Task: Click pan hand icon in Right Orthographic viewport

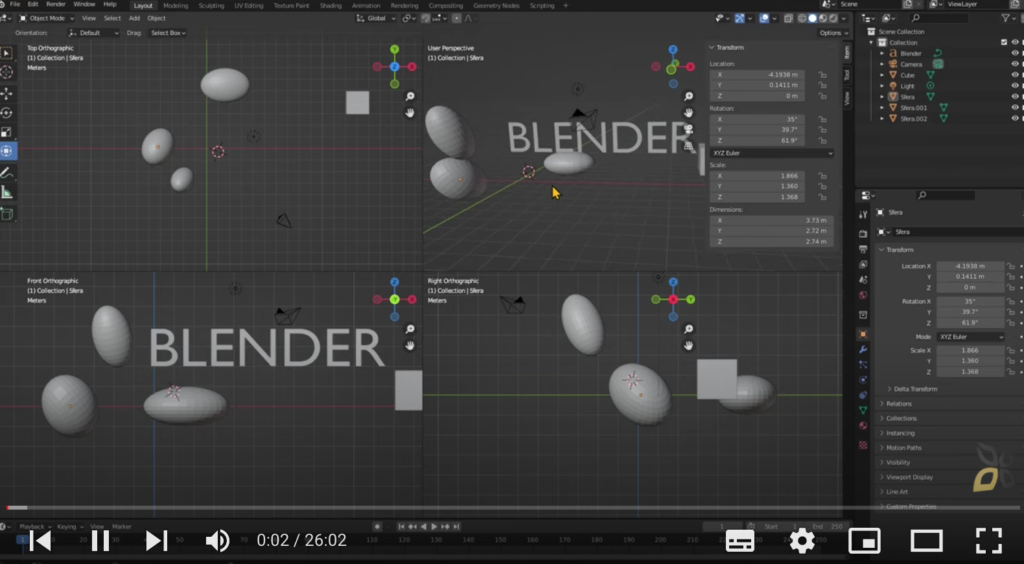Action: [688, 345]
